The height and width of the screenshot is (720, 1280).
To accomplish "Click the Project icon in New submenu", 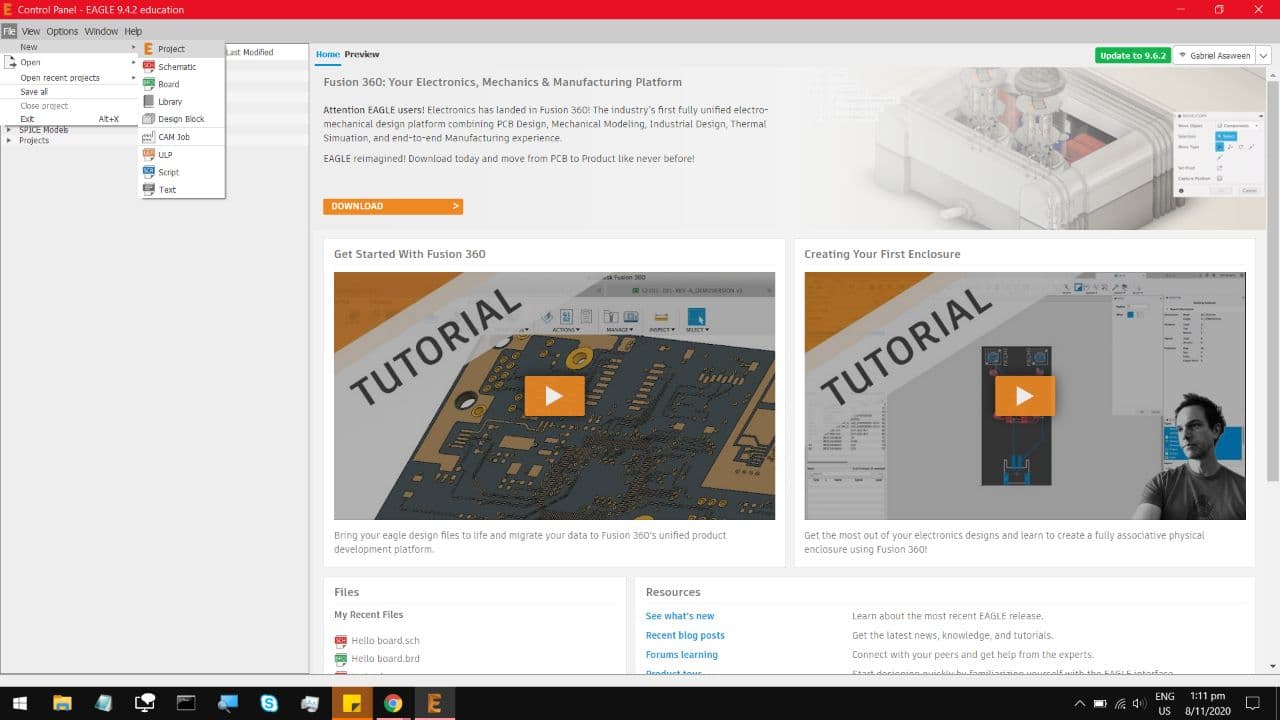I will [x=148, y=49].
